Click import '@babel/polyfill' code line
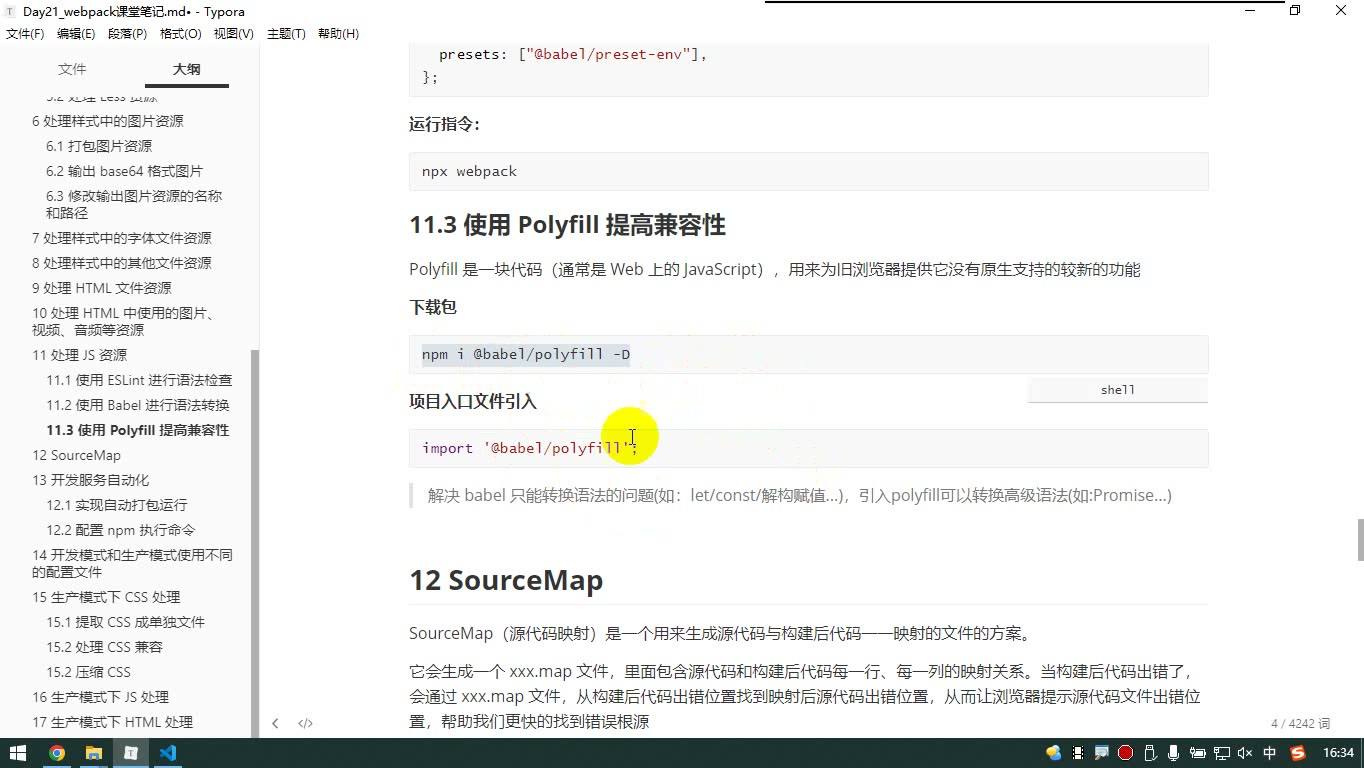This screenshot has width=1364, height=768. tap(530, 448)
